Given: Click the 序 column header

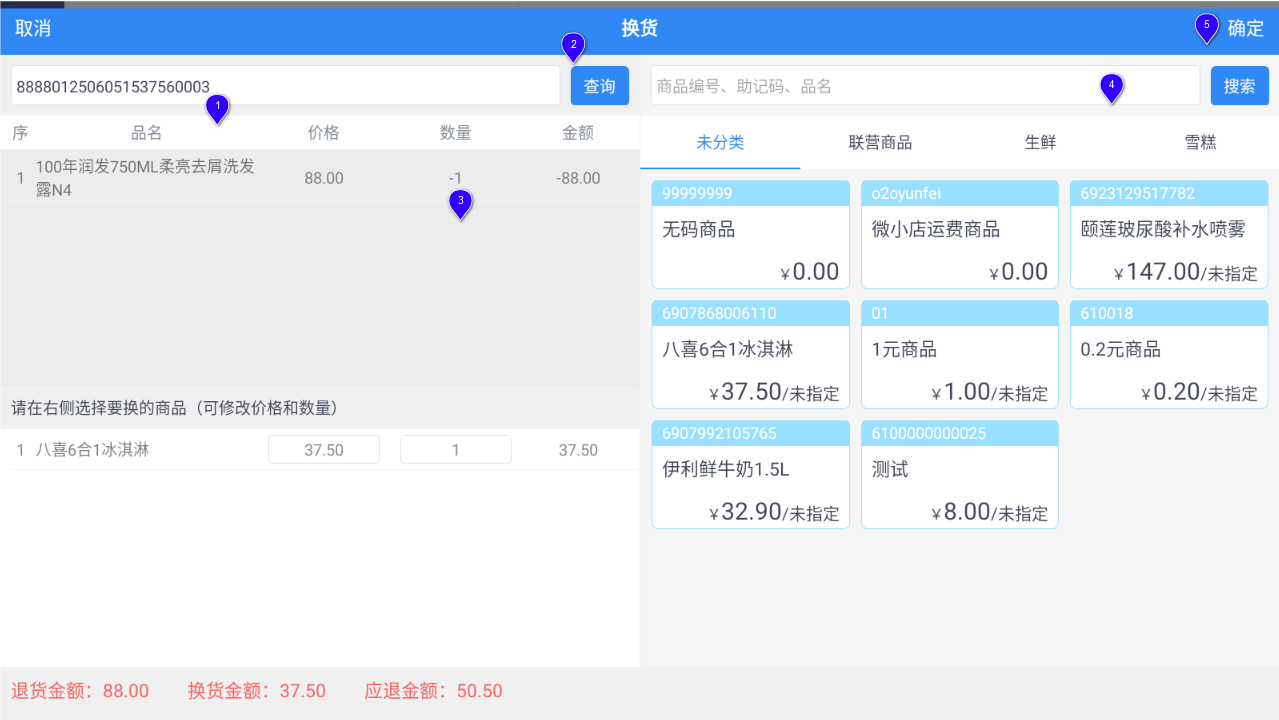Looking at the screenshot, I should (x=20, y=132).
